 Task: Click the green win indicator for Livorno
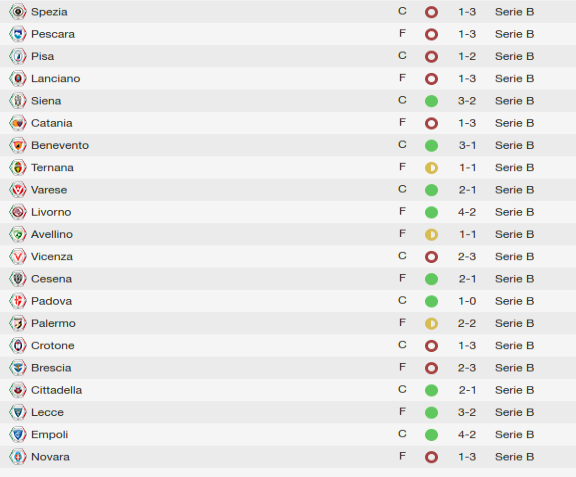tap(431, 212)
